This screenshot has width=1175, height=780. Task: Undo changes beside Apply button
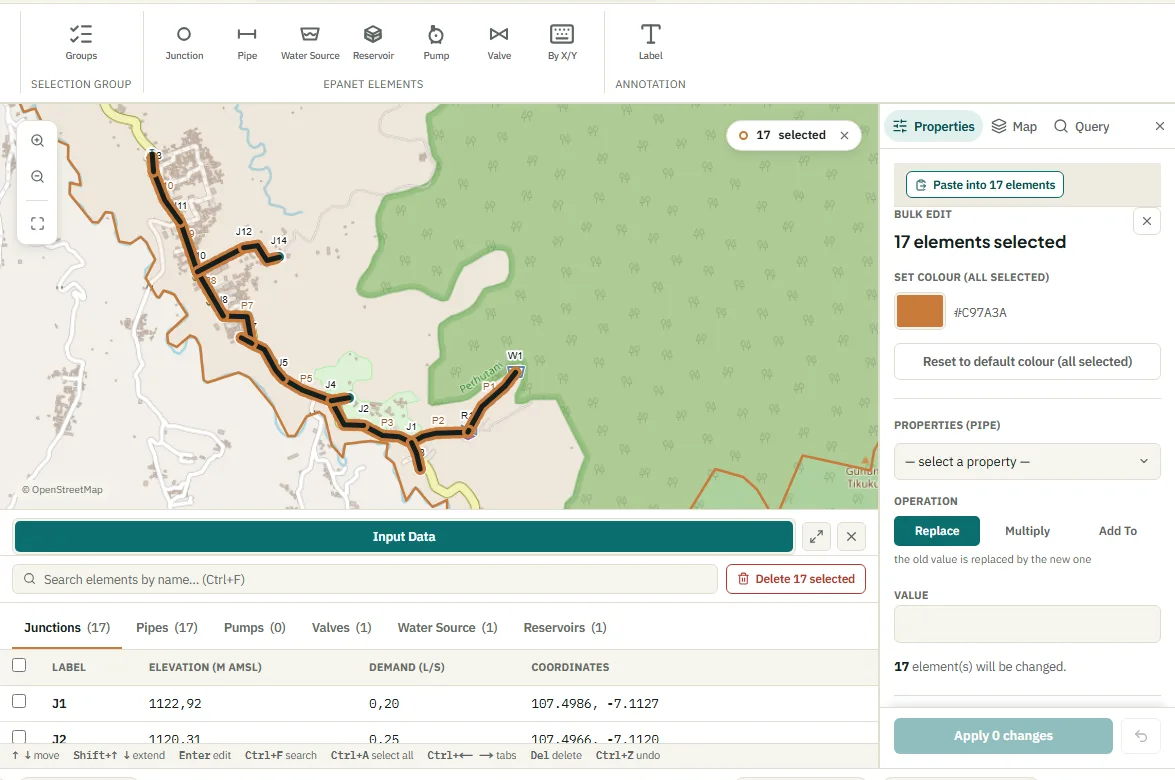click(1141, 736)
